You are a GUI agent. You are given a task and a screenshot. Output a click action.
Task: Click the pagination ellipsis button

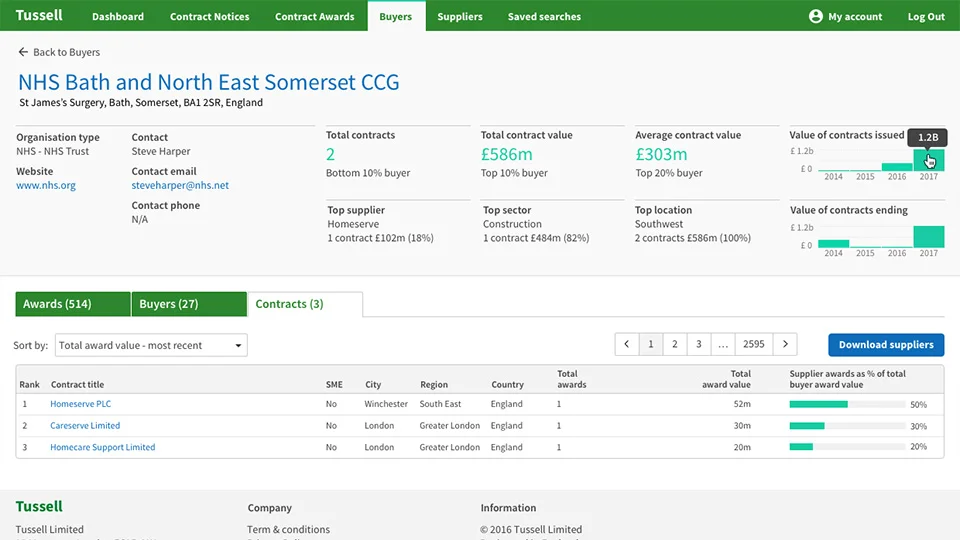coord(722,345)
